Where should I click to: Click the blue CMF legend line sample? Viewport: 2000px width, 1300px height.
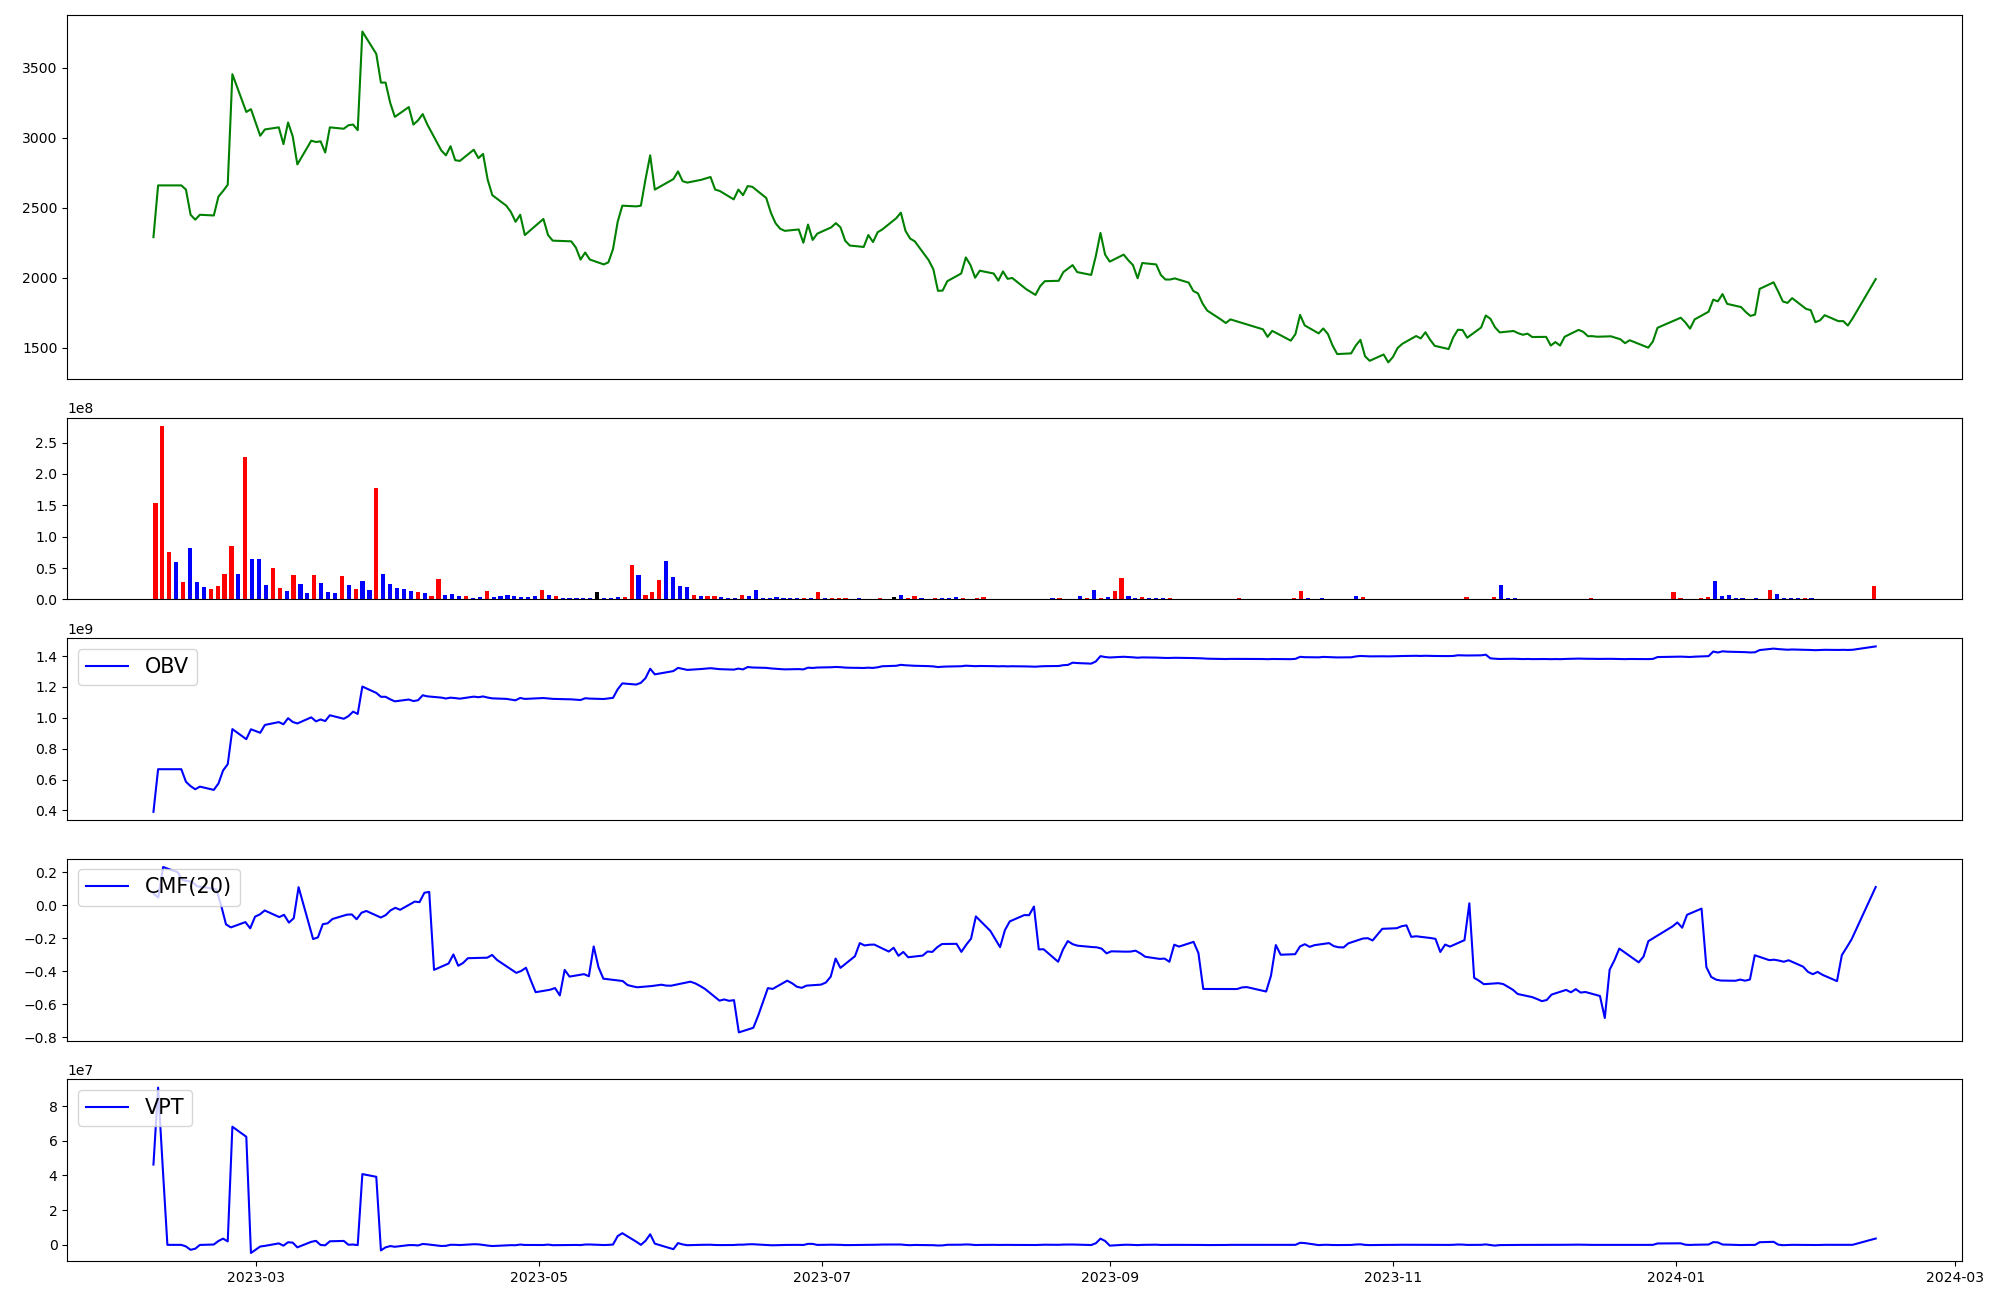pos(108,886)
